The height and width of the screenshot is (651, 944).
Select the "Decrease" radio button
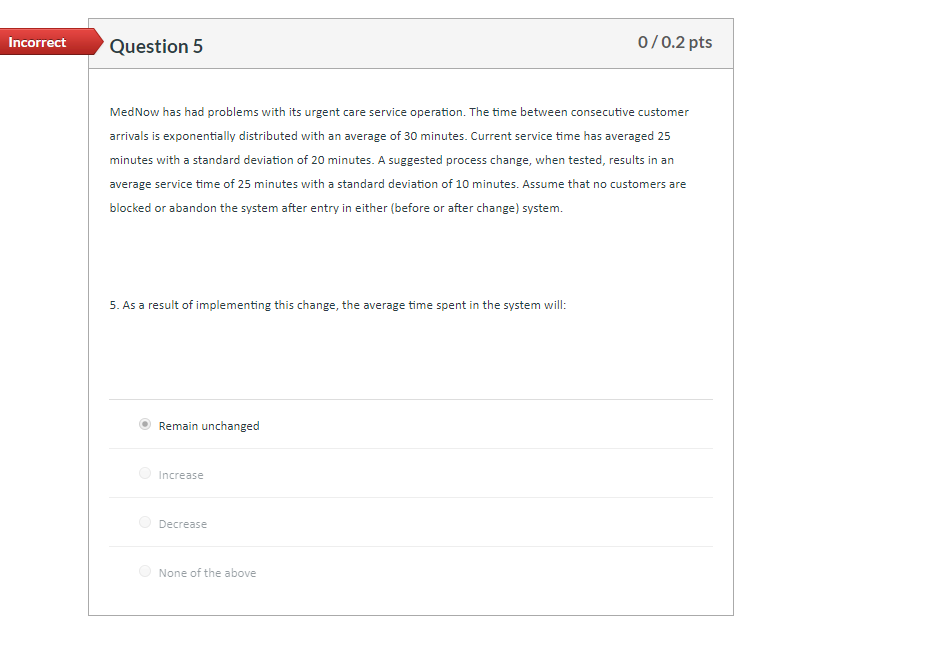tap(145, 522)
